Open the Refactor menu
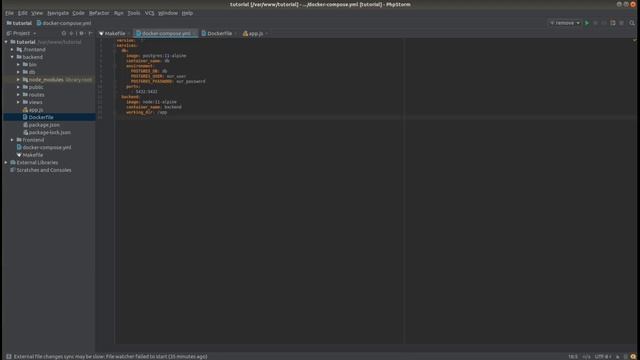Image resolution: width=640 pixels, height=360 pixels. click(99, 13)
